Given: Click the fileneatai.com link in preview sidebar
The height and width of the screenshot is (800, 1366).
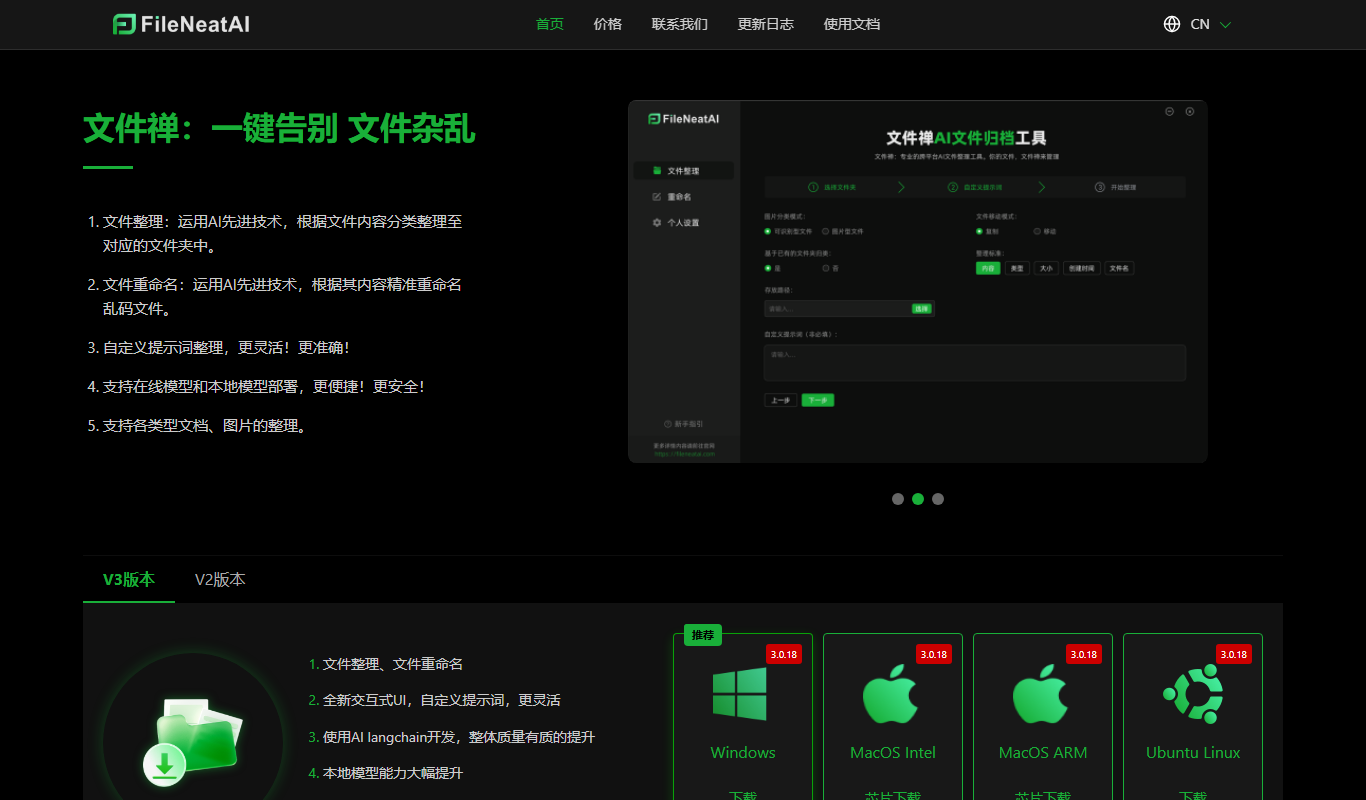Looking at the screenshot, I should 685,454.
